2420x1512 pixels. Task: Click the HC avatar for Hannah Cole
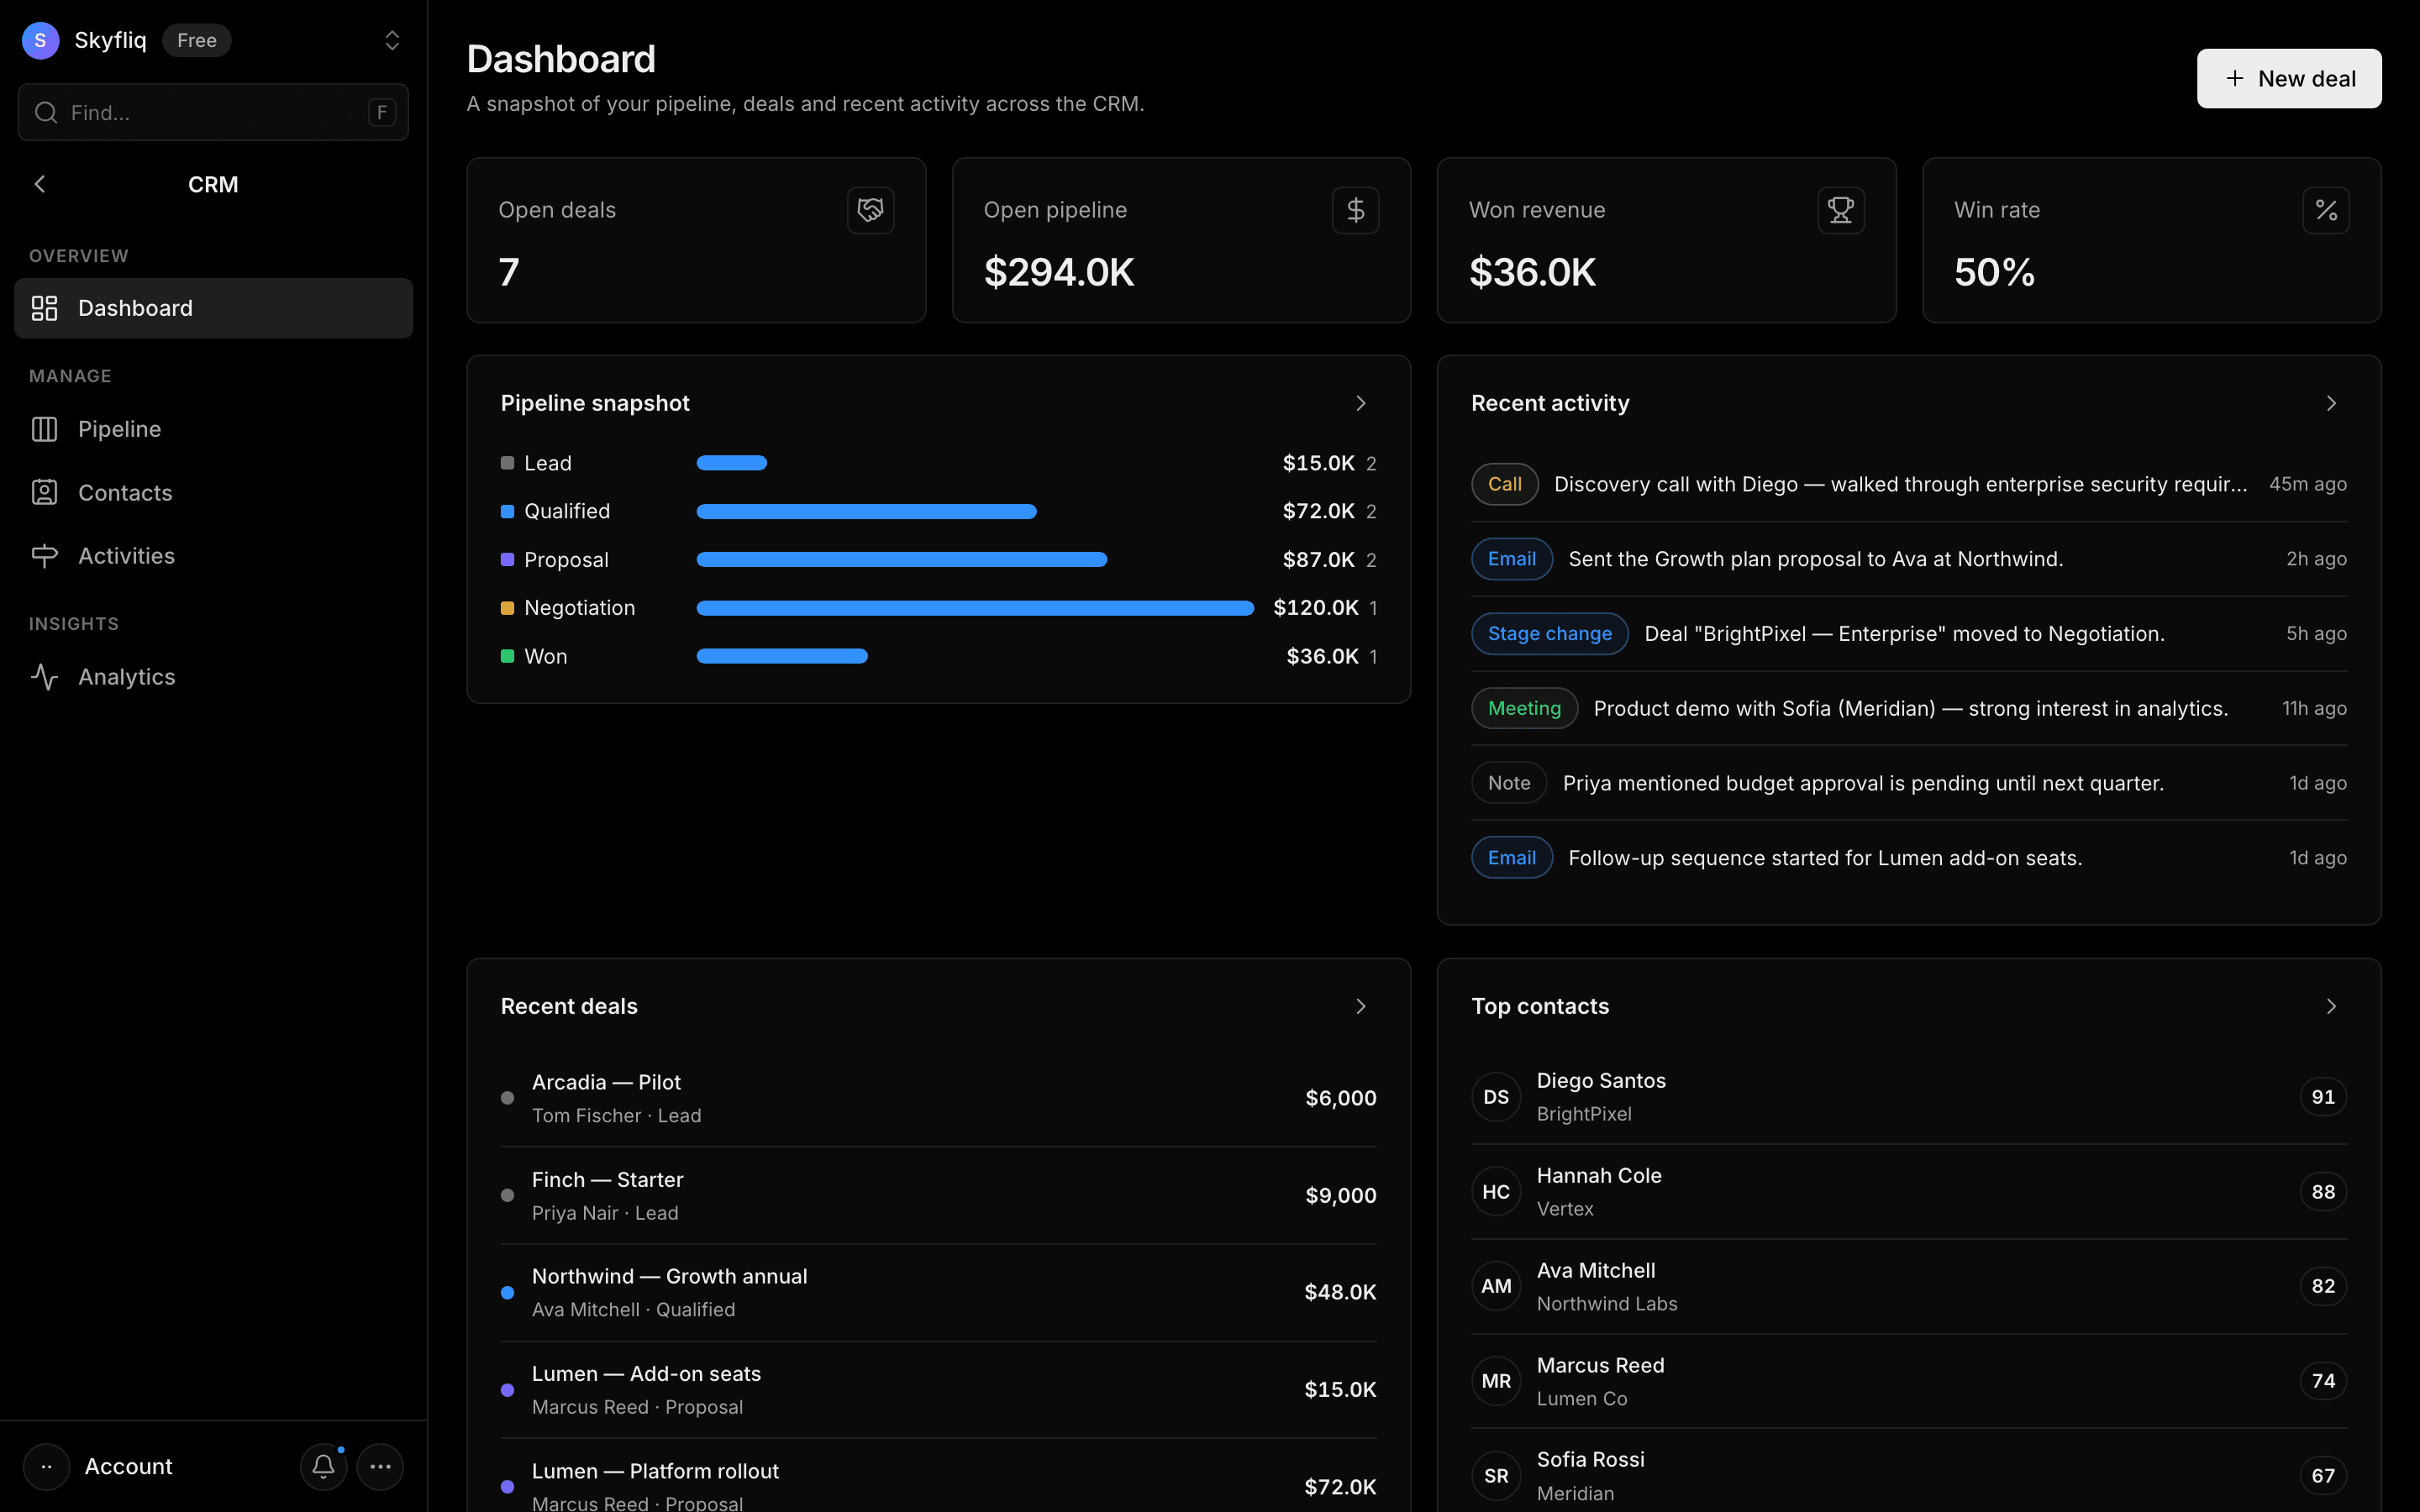coord(1496,1192)
